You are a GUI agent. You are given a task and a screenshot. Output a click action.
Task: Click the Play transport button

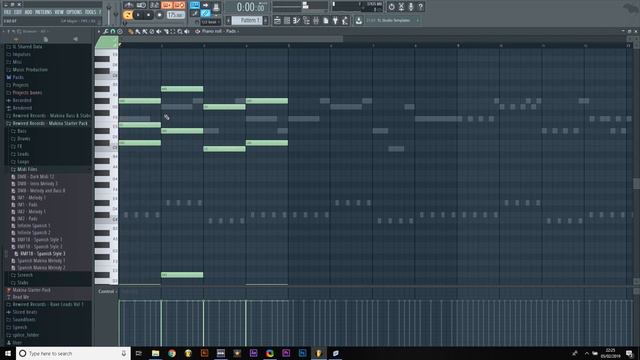click(138, 15)
